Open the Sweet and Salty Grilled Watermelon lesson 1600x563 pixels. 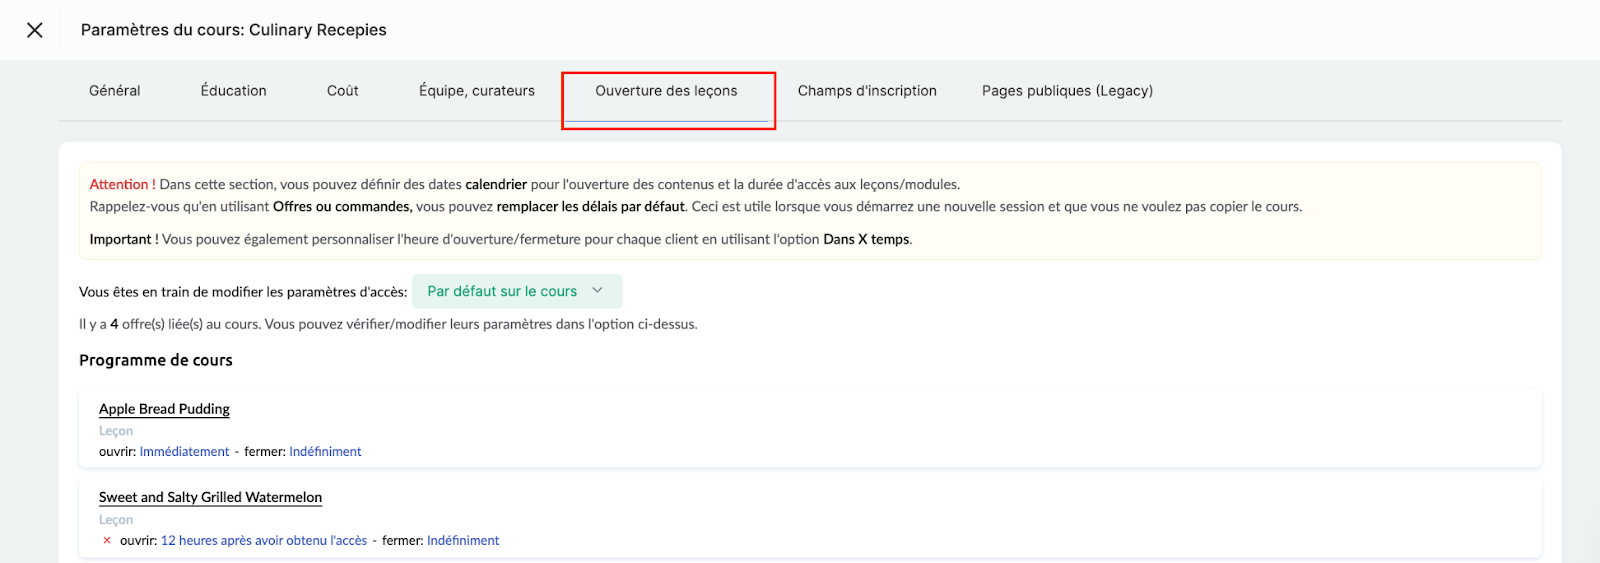coord(210,497)
